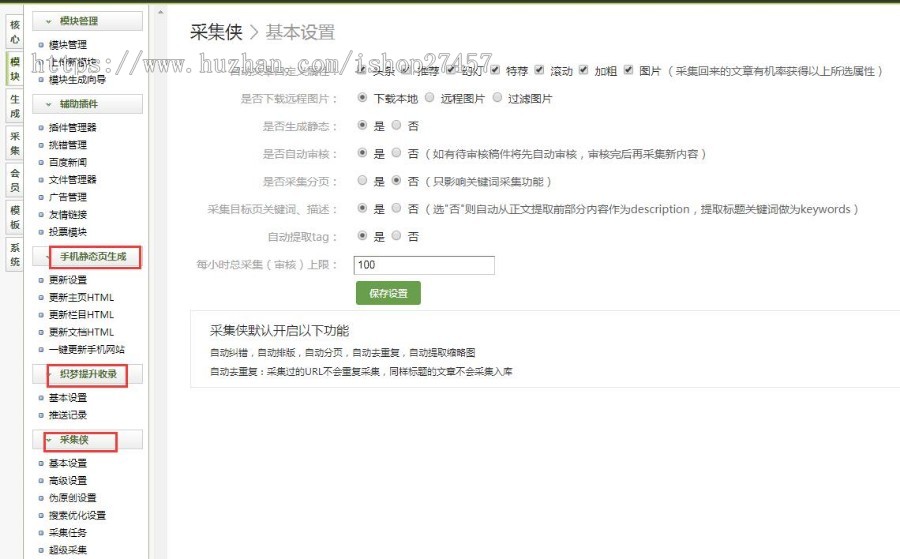Choose 否 for 自动提取tag
The width and height of the screenshot is (900, 559).
(x=396, y=235)
